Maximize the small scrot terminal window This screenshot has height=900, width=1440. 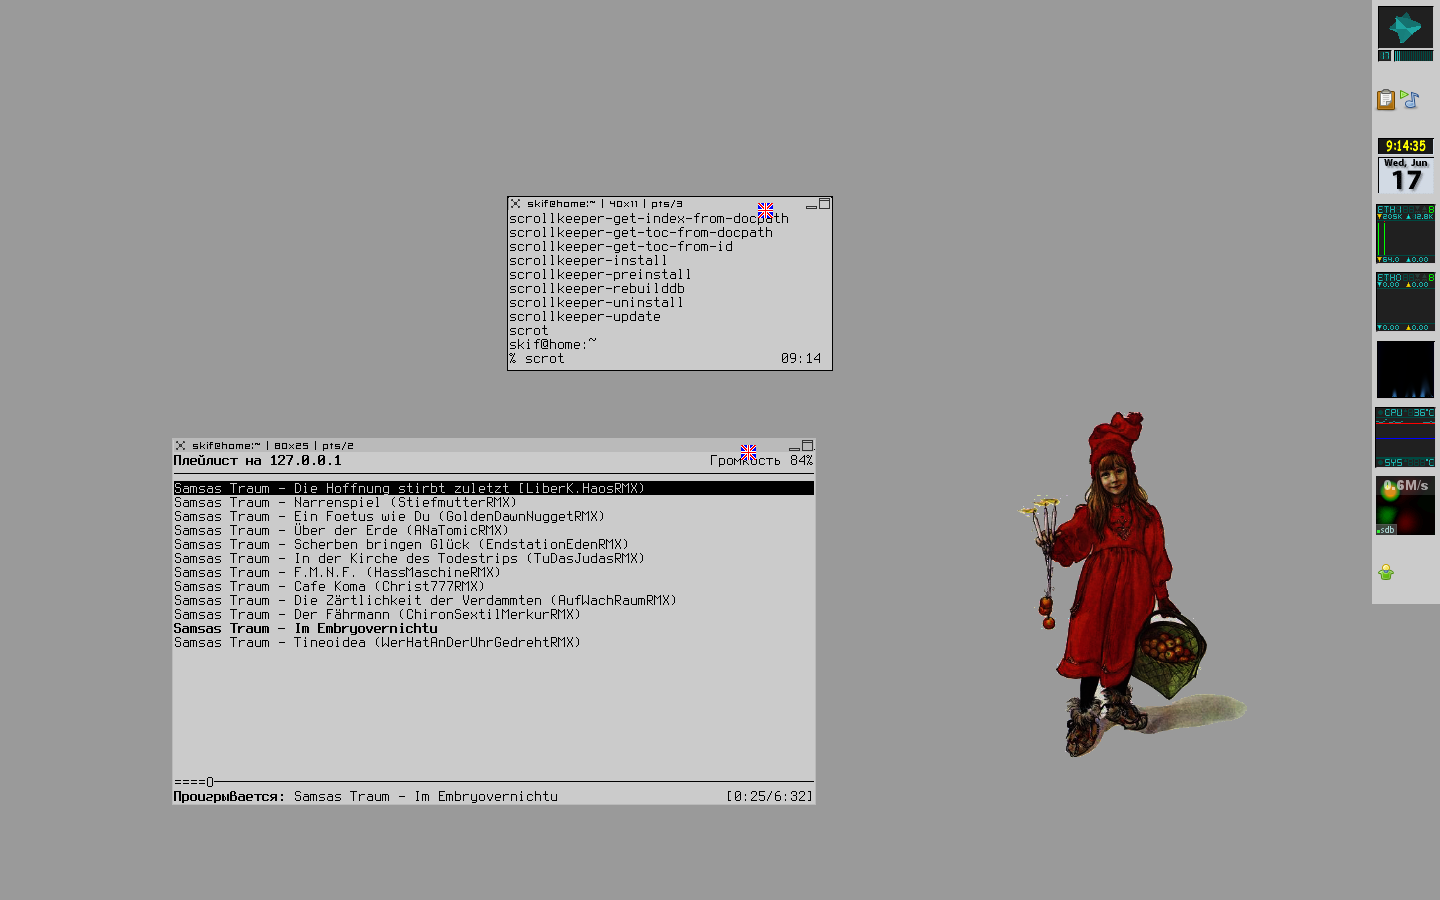(x=825, y=204)
